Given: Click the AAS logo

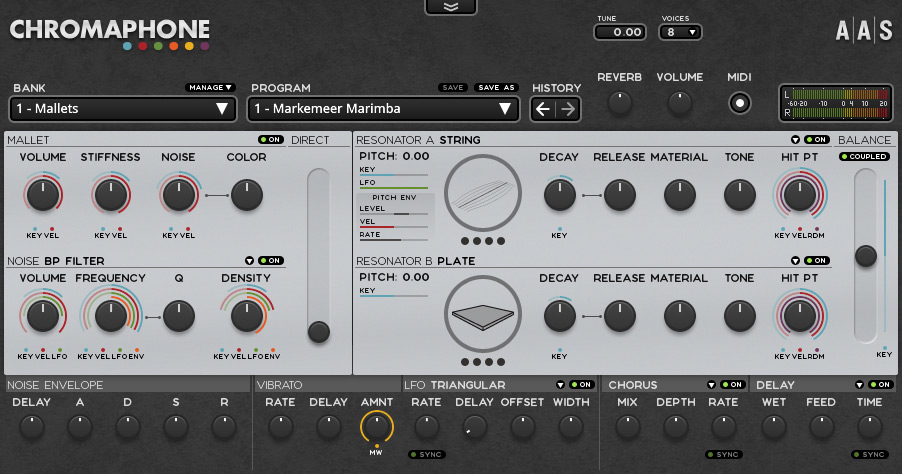Looking at the screenshot, I should 864,32.
